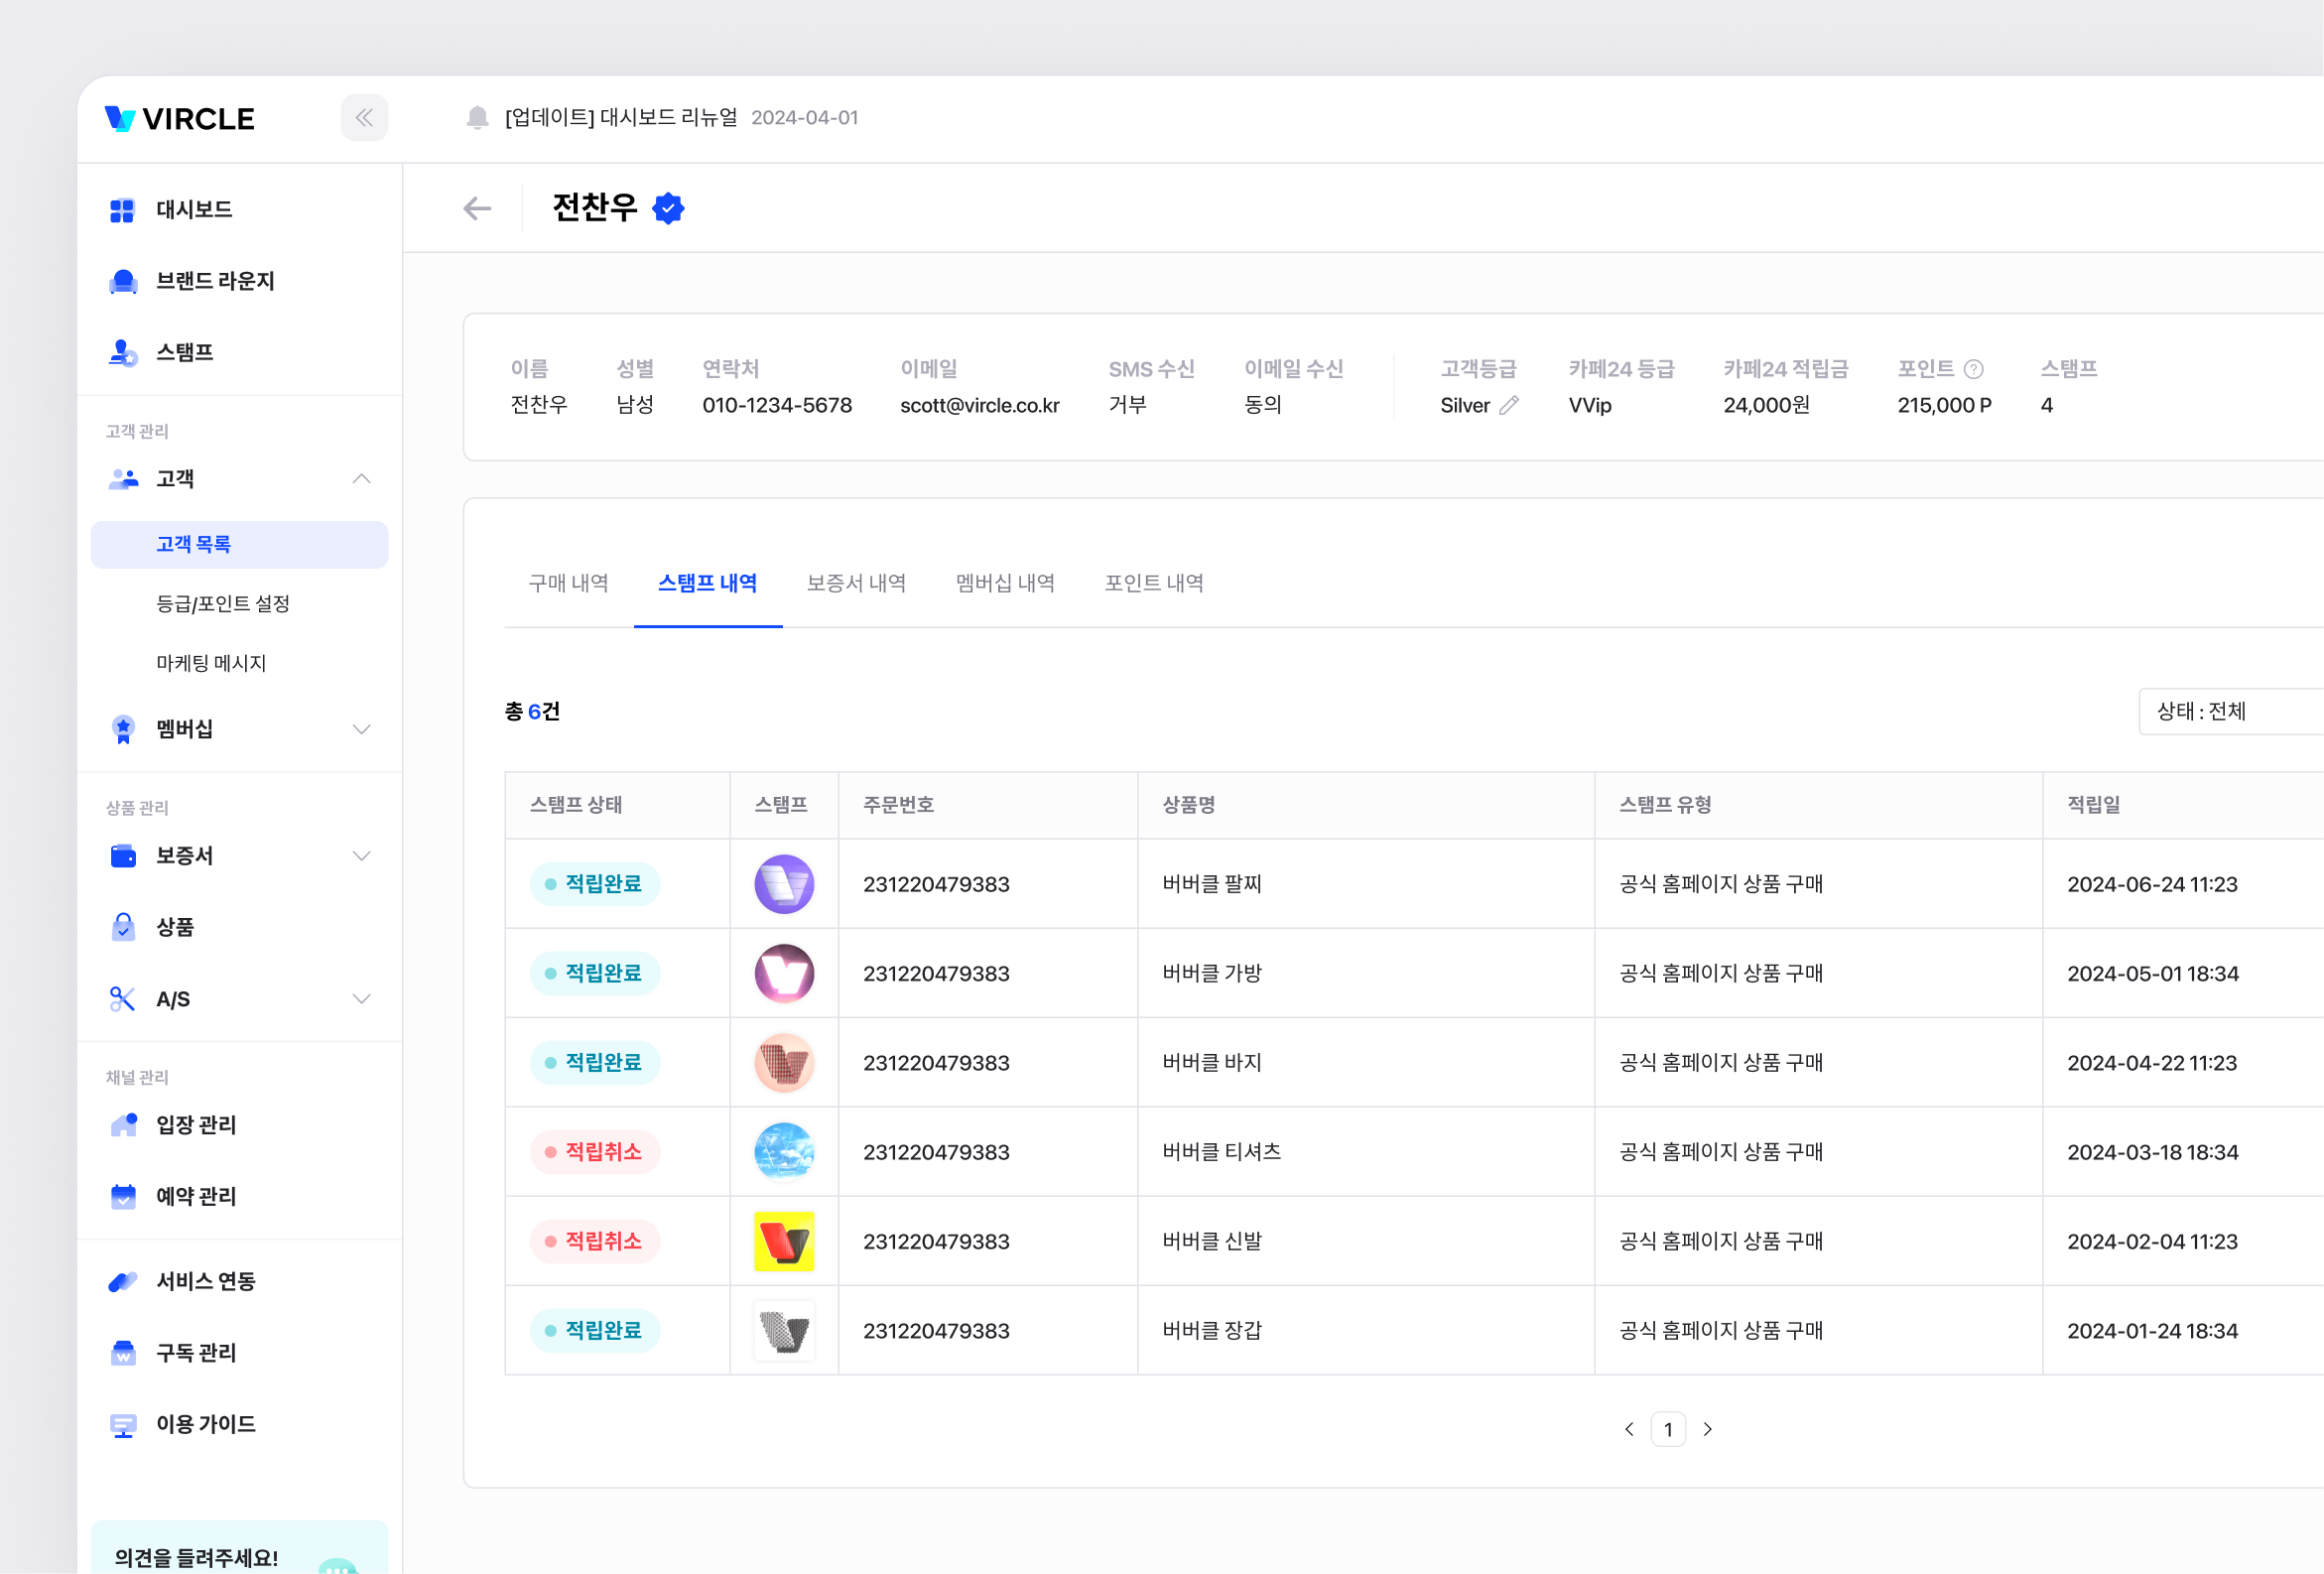Edit customer grade with pencil icon

click(1508, 405)
